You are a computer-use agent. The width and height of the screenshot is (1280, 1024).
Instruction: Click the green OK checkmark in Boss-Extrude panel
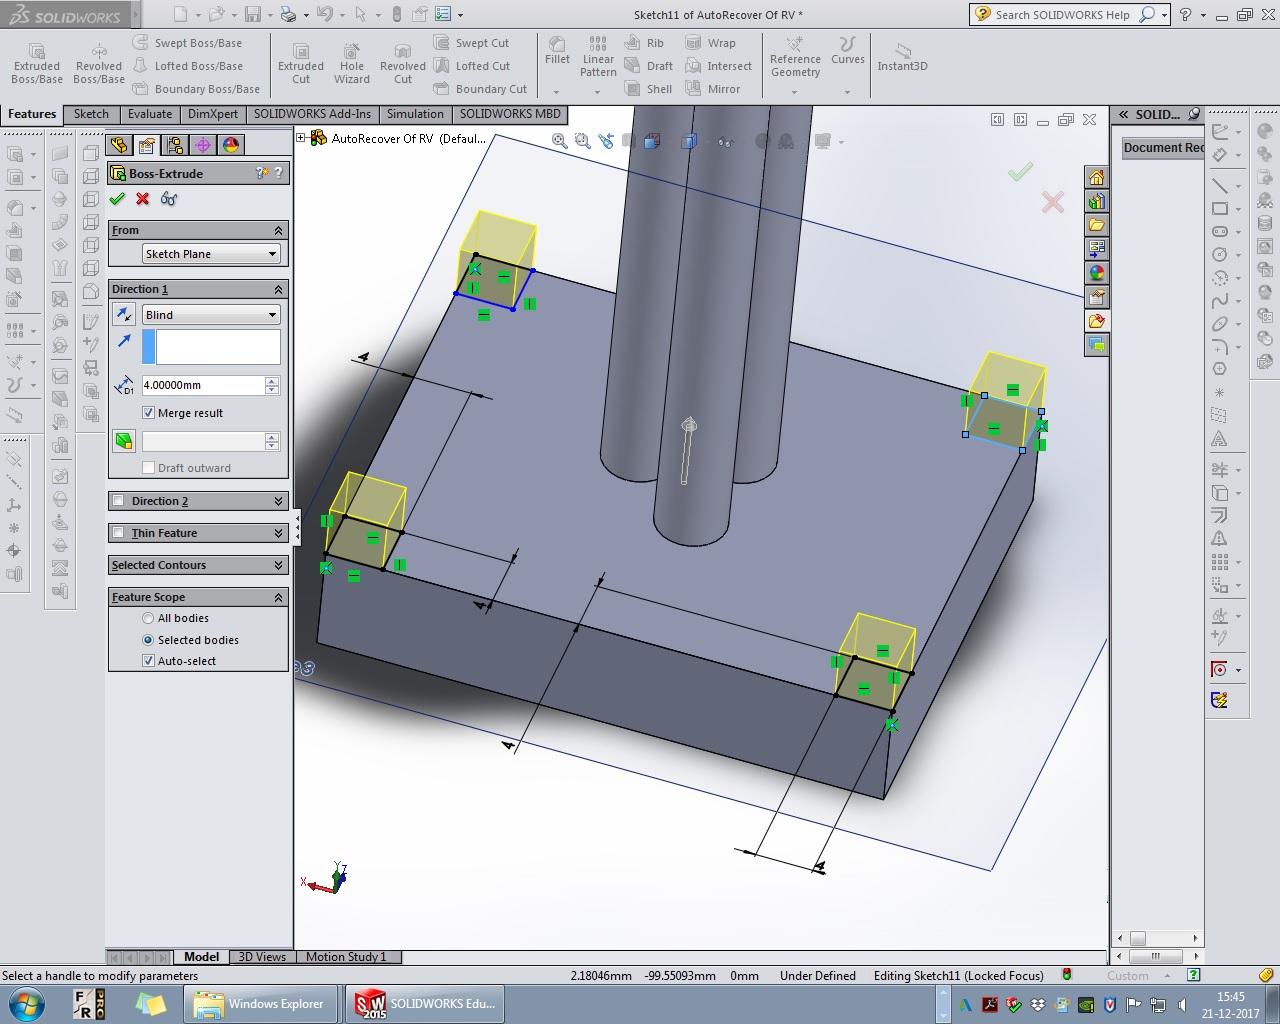[117, 199]
